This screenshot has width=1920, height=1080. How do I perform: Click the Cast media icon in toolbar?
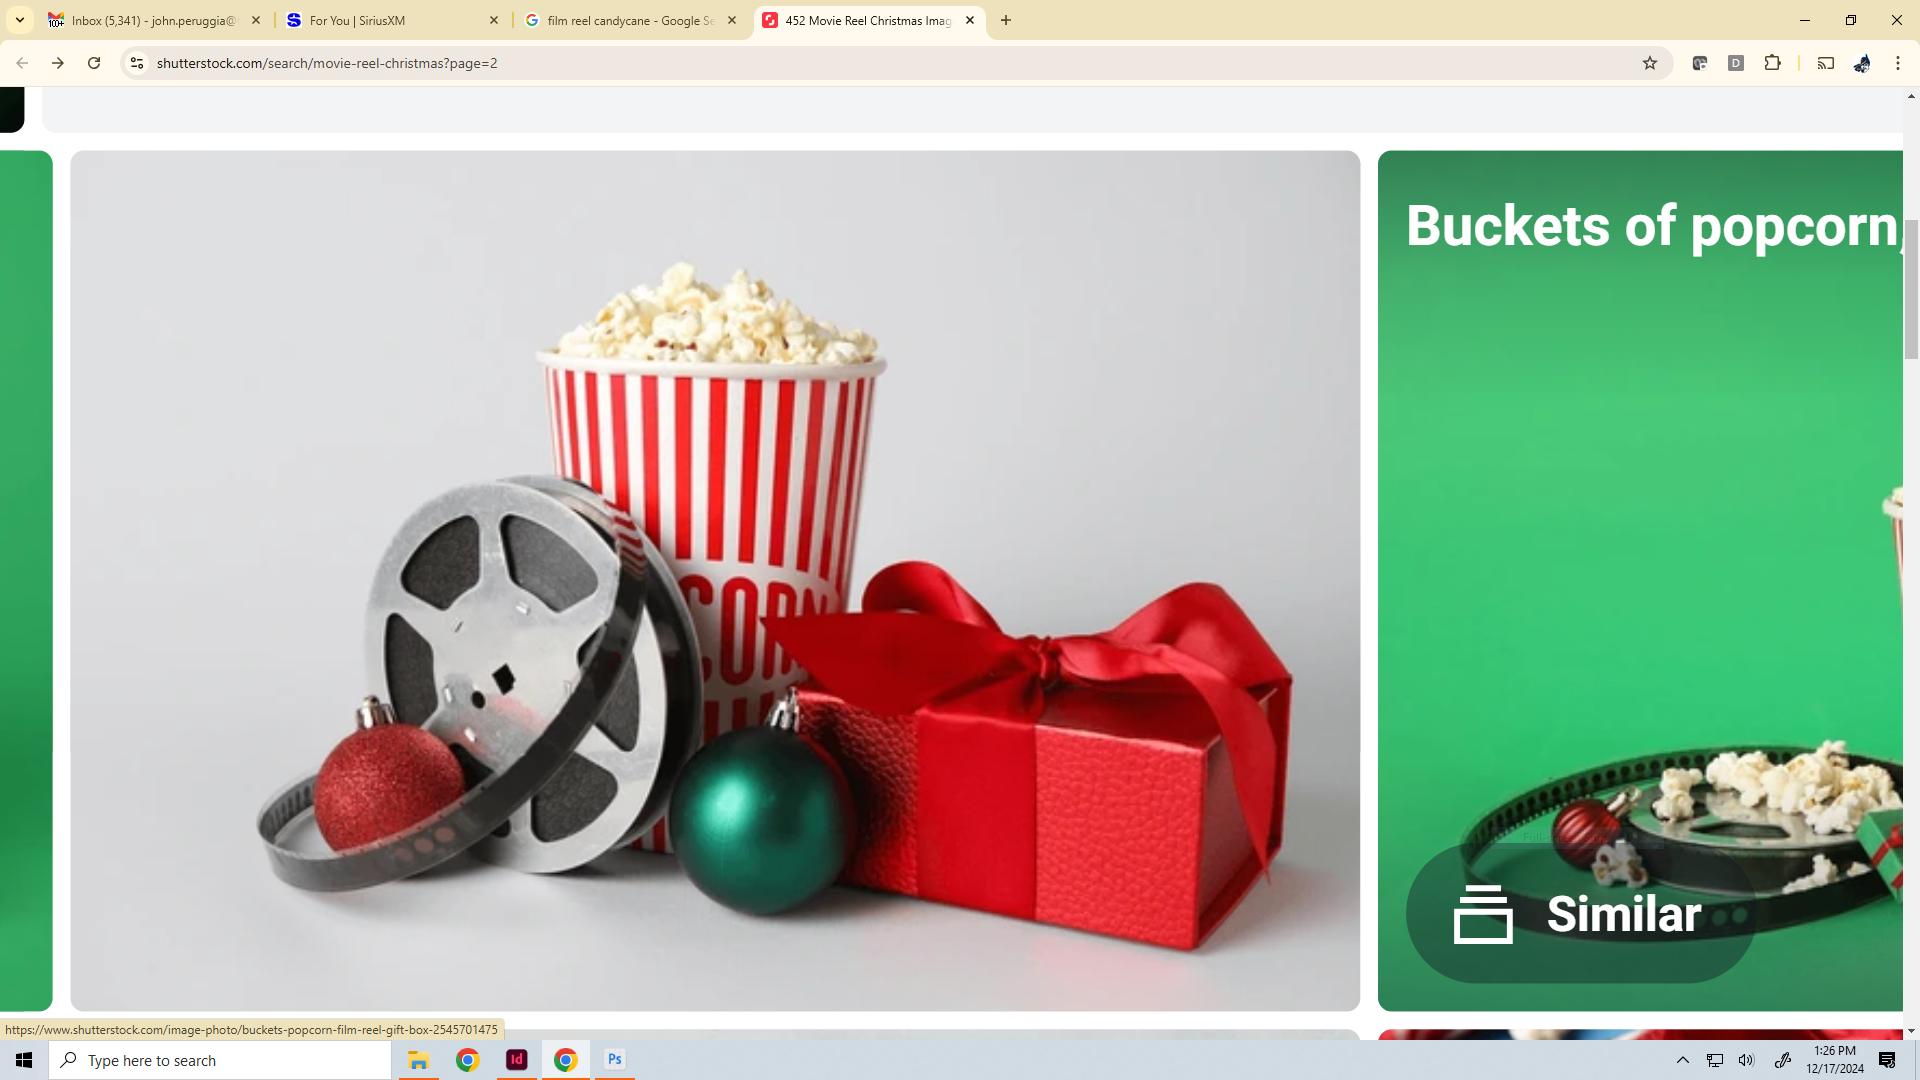point(1825,63)
